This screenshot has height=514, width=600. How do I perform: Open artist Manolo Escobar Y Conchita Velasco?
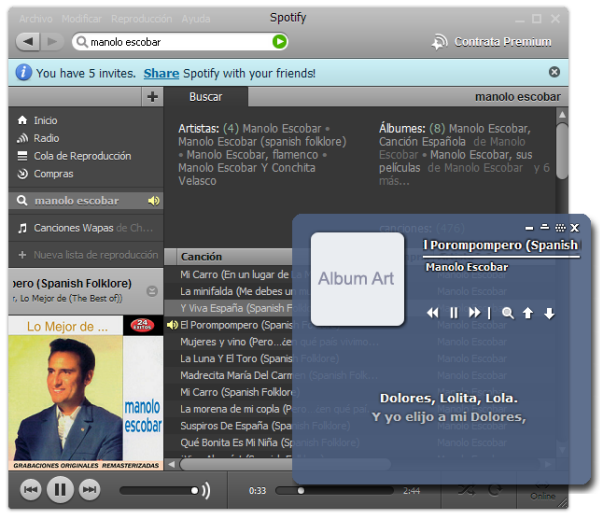point(247,174)
